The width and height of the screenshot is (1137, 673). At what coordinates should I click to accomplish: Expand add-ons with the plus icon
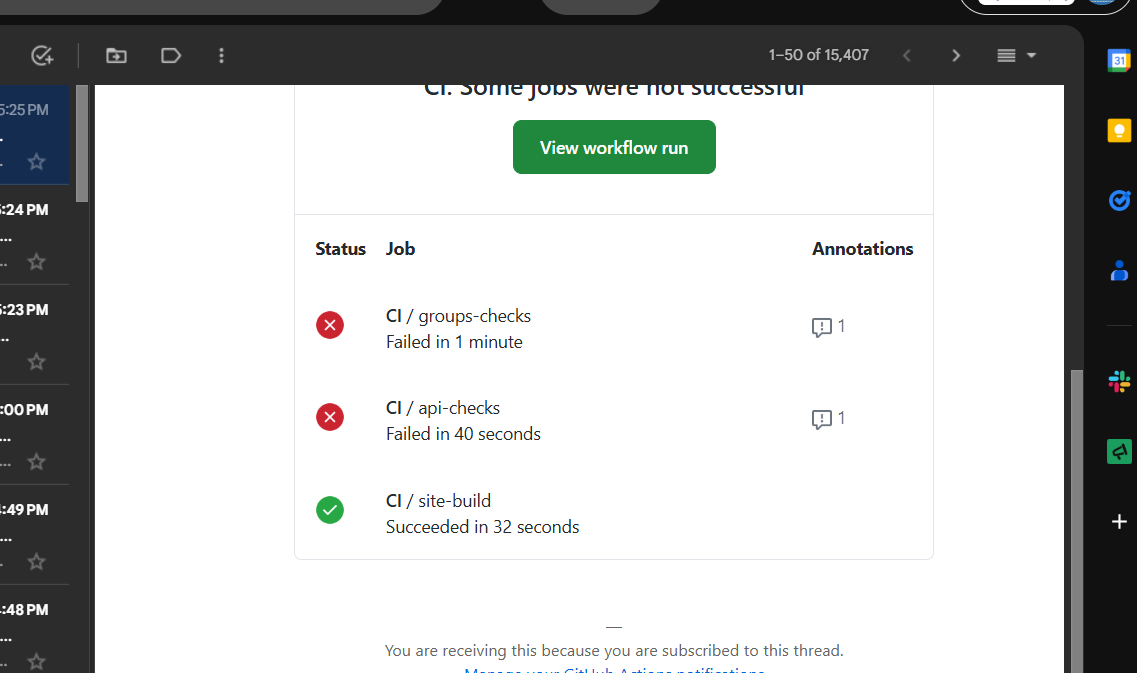[x=1119, y=521]
